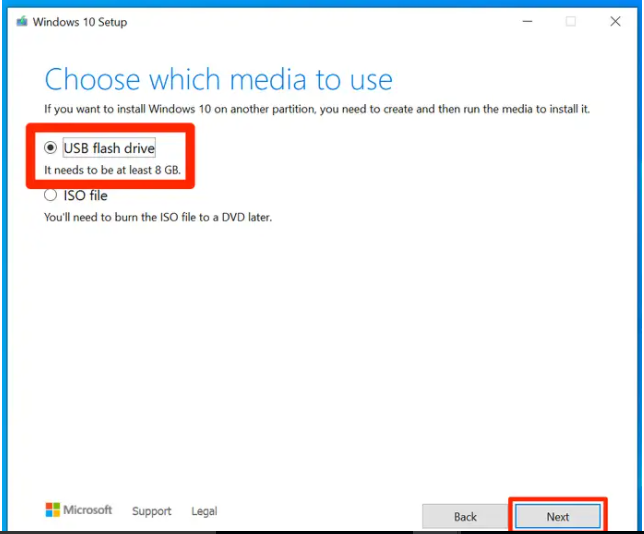The width and height of the screenshot is (644, 534).
Task: Click the 'ISO file' label text
Action: pos(85,196)
